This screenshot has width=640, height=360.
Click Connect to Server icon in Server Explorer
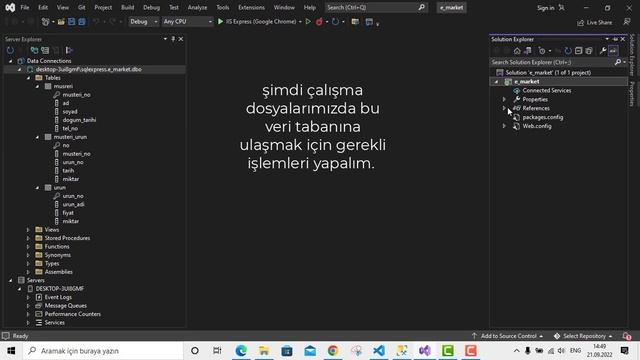pos(45,50)
